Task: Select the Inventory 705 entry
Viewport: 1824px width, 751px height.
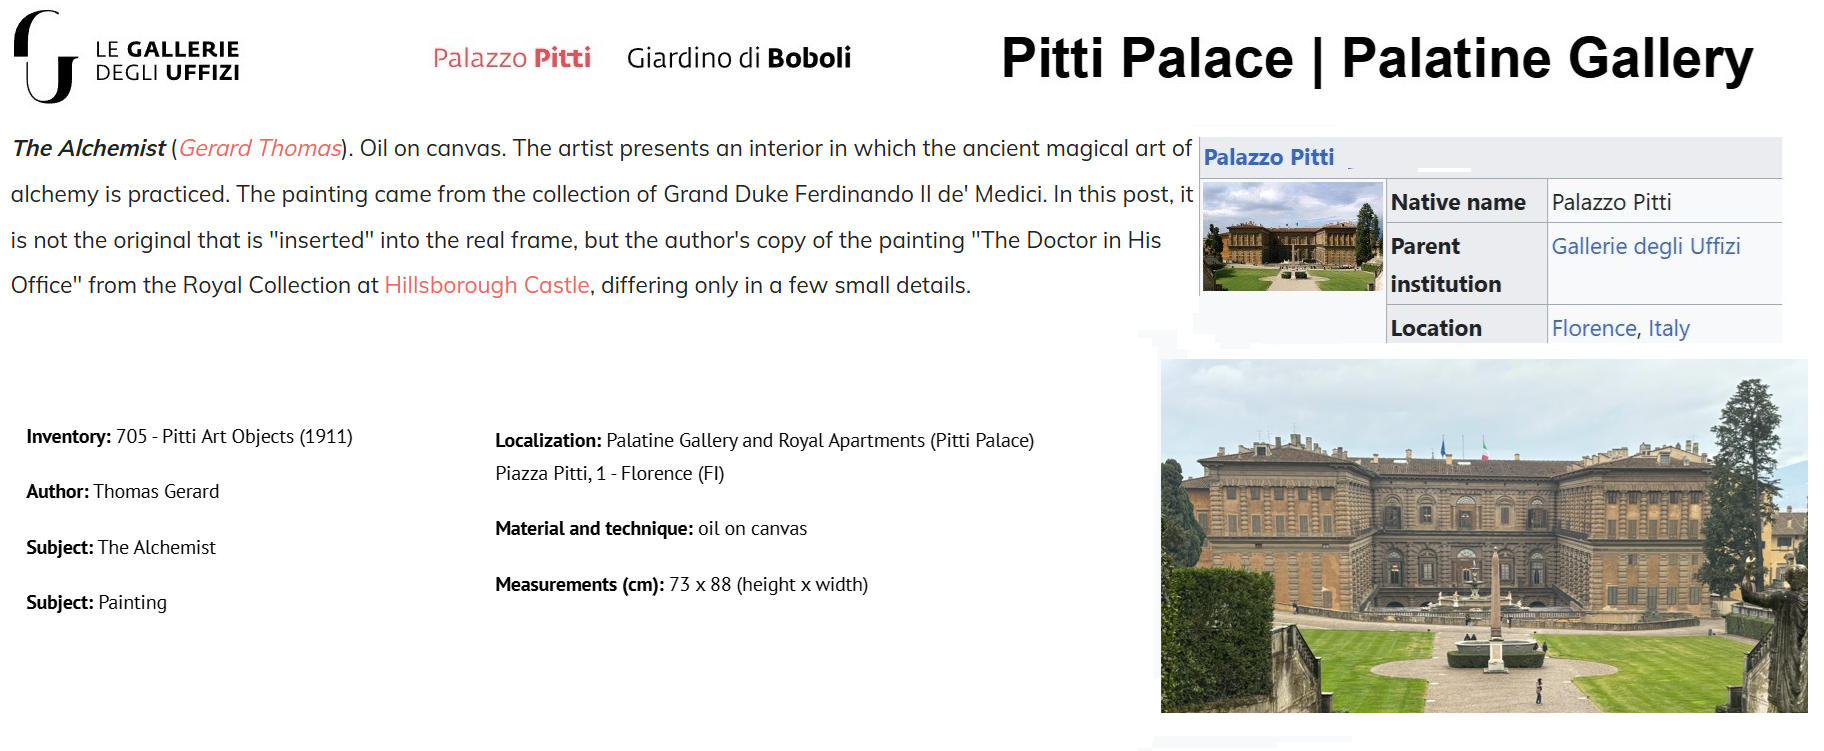Action: coord(189,437)
